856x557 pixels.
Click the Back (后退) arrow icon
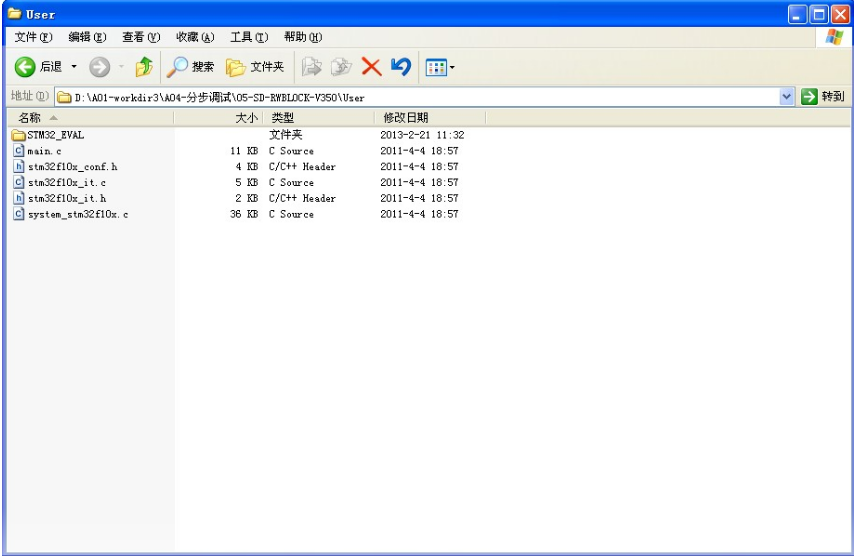point(25,67)
